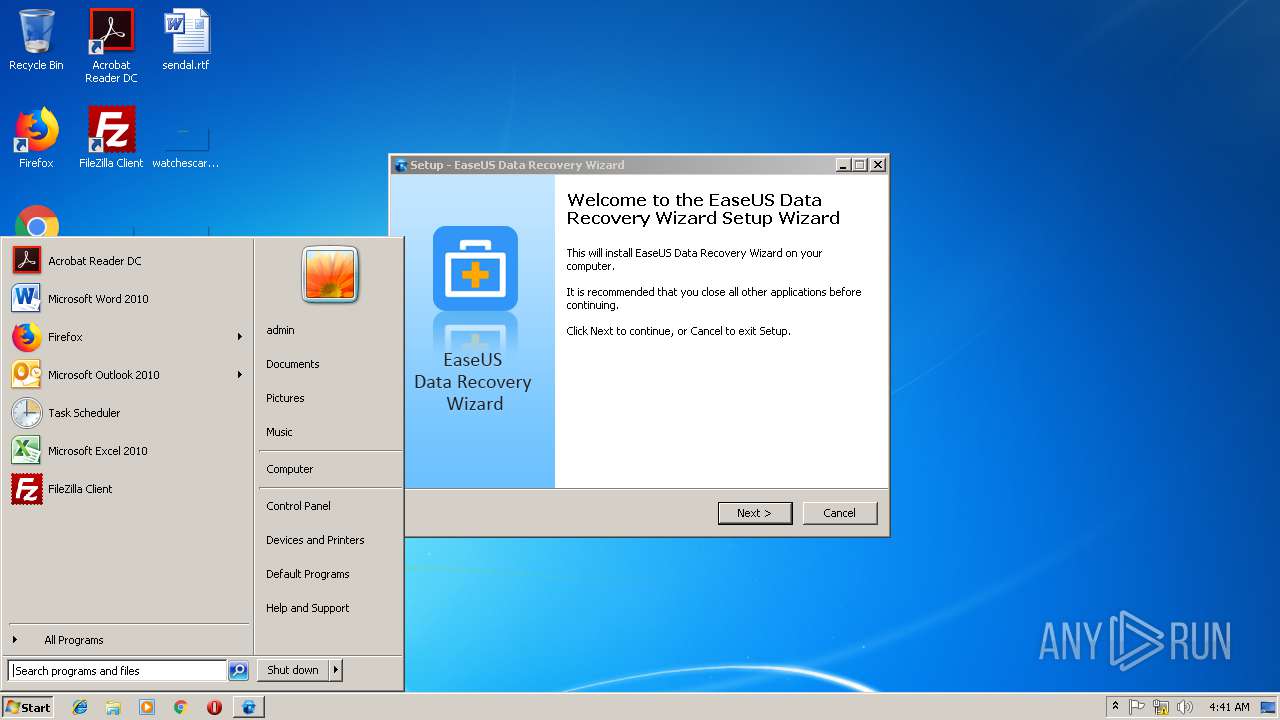The image size is (1280, 720).
Task: Open the media player taskbar icon
Action: tap(147, 707)
